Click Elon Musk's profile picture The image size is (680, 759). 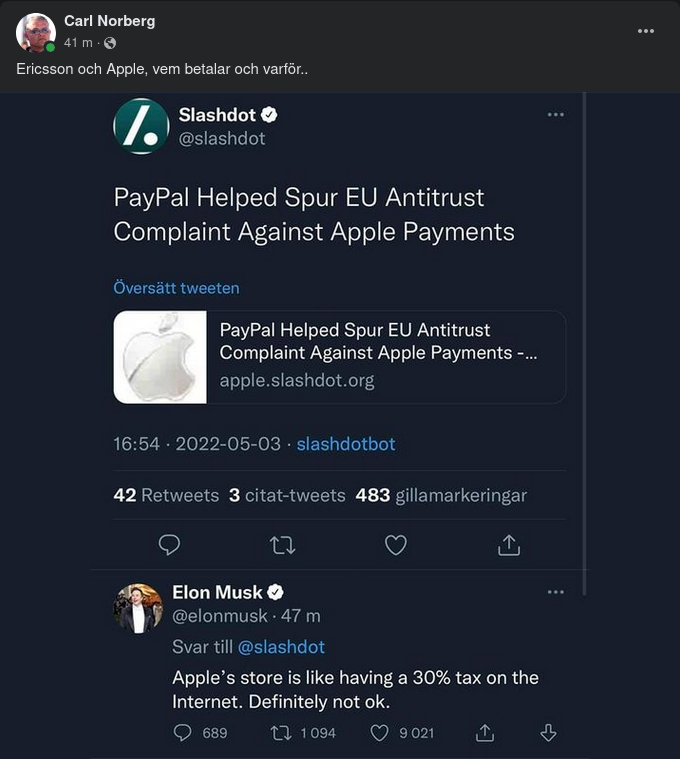(x=139, y=608)
